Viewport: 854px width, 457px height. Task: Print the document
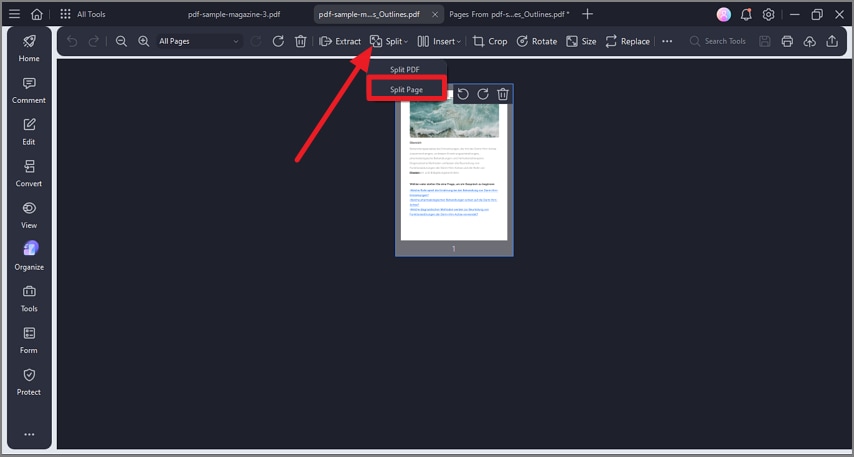tap(787, 41)
